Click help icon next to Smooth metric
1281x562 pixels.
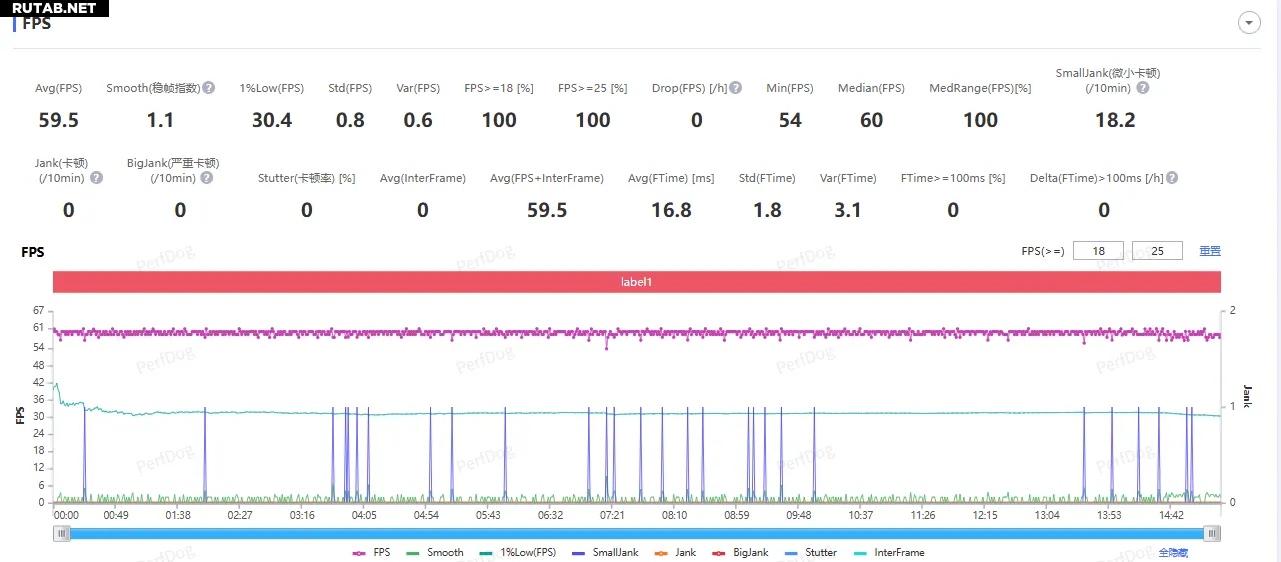click(x=209, y=88)
